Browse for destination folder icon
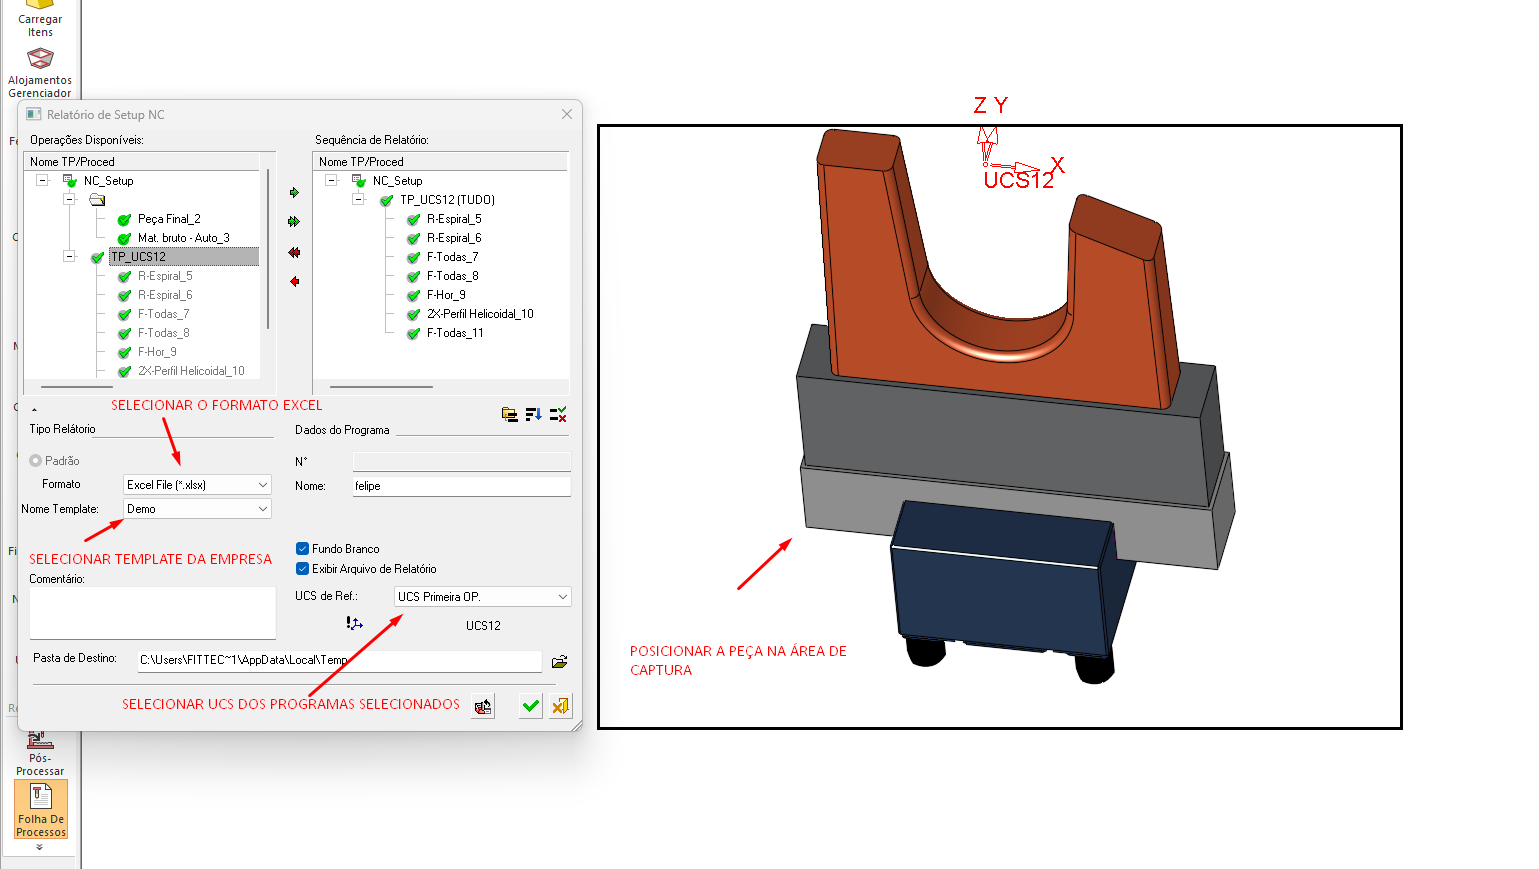 pos(560,661)
